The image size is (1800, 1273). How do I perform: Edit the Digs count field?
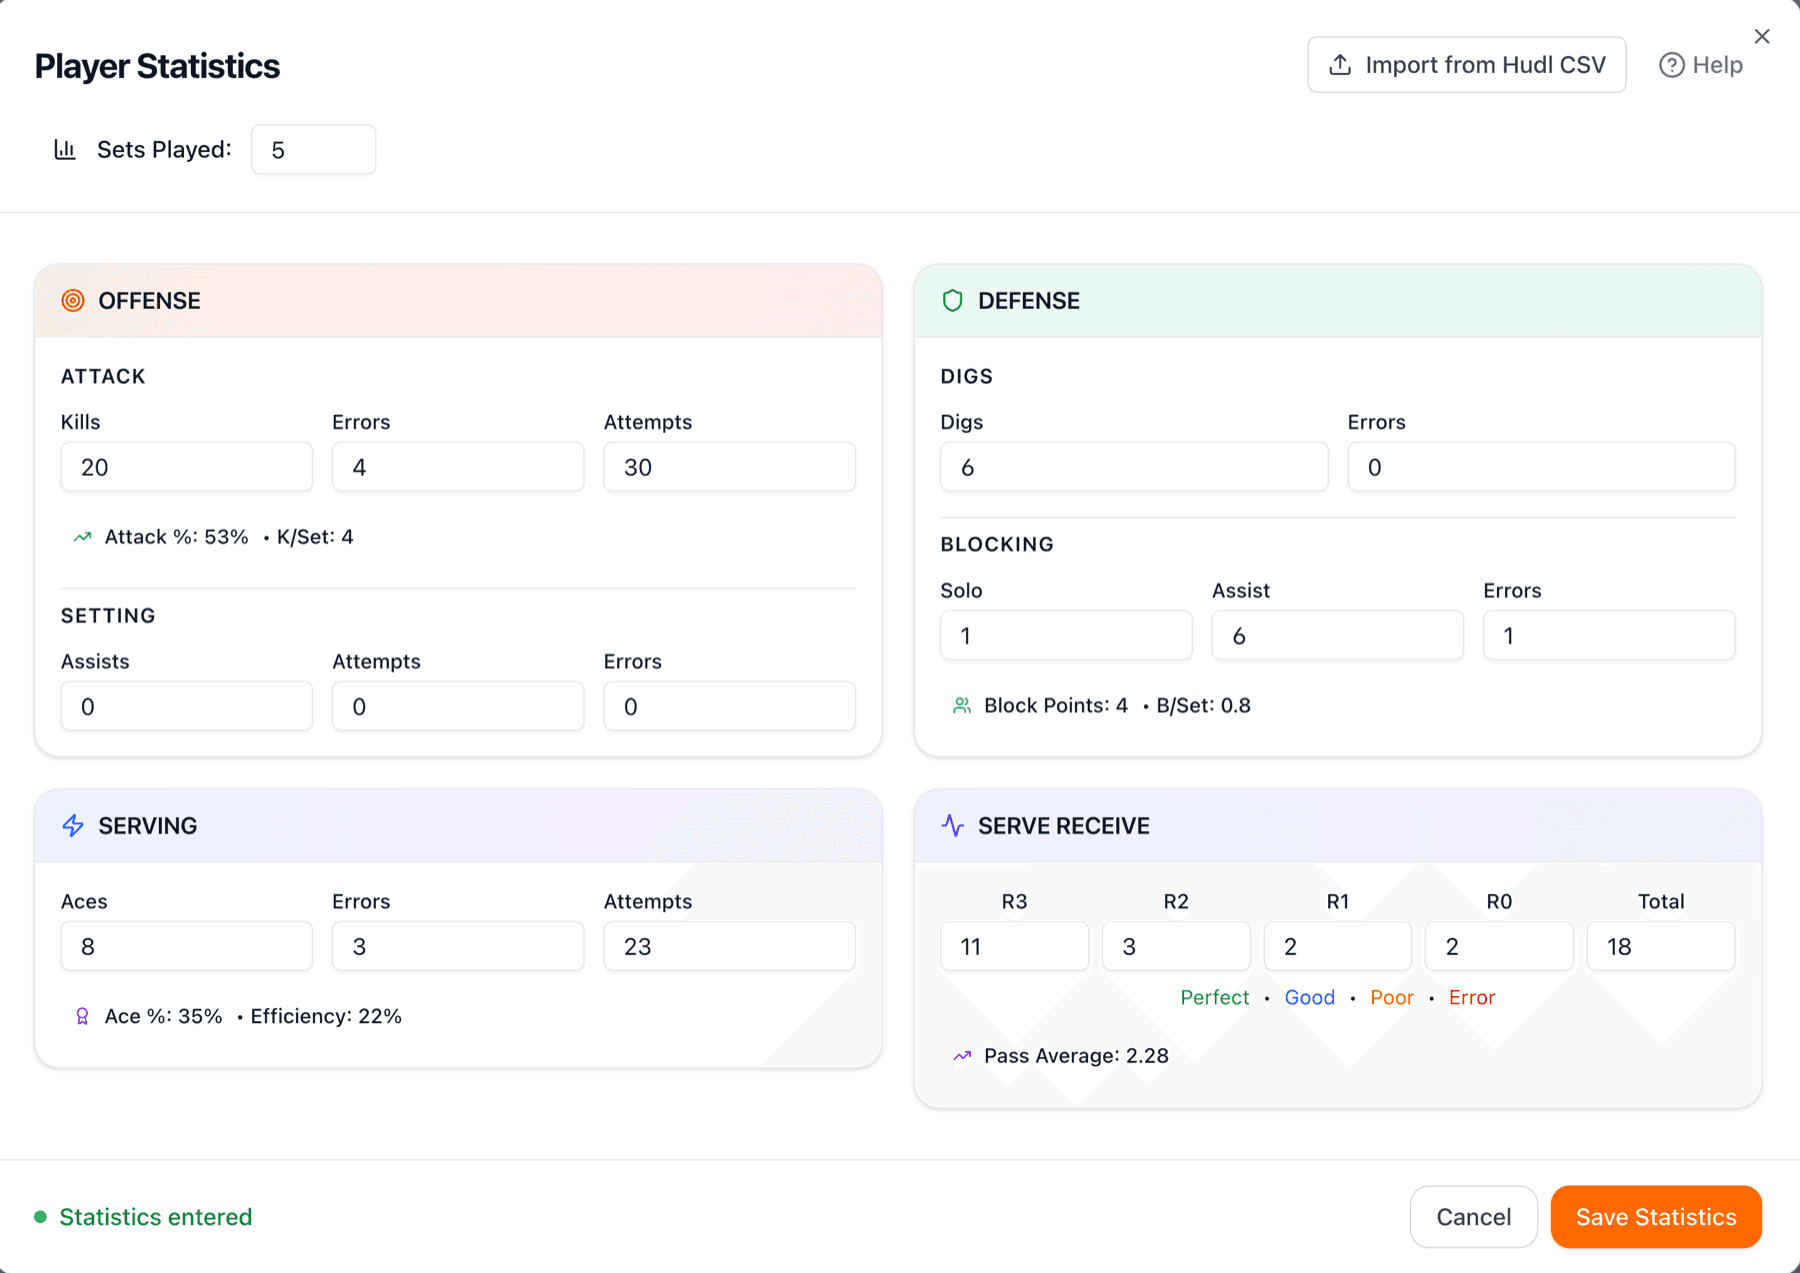coord(1134,467)
